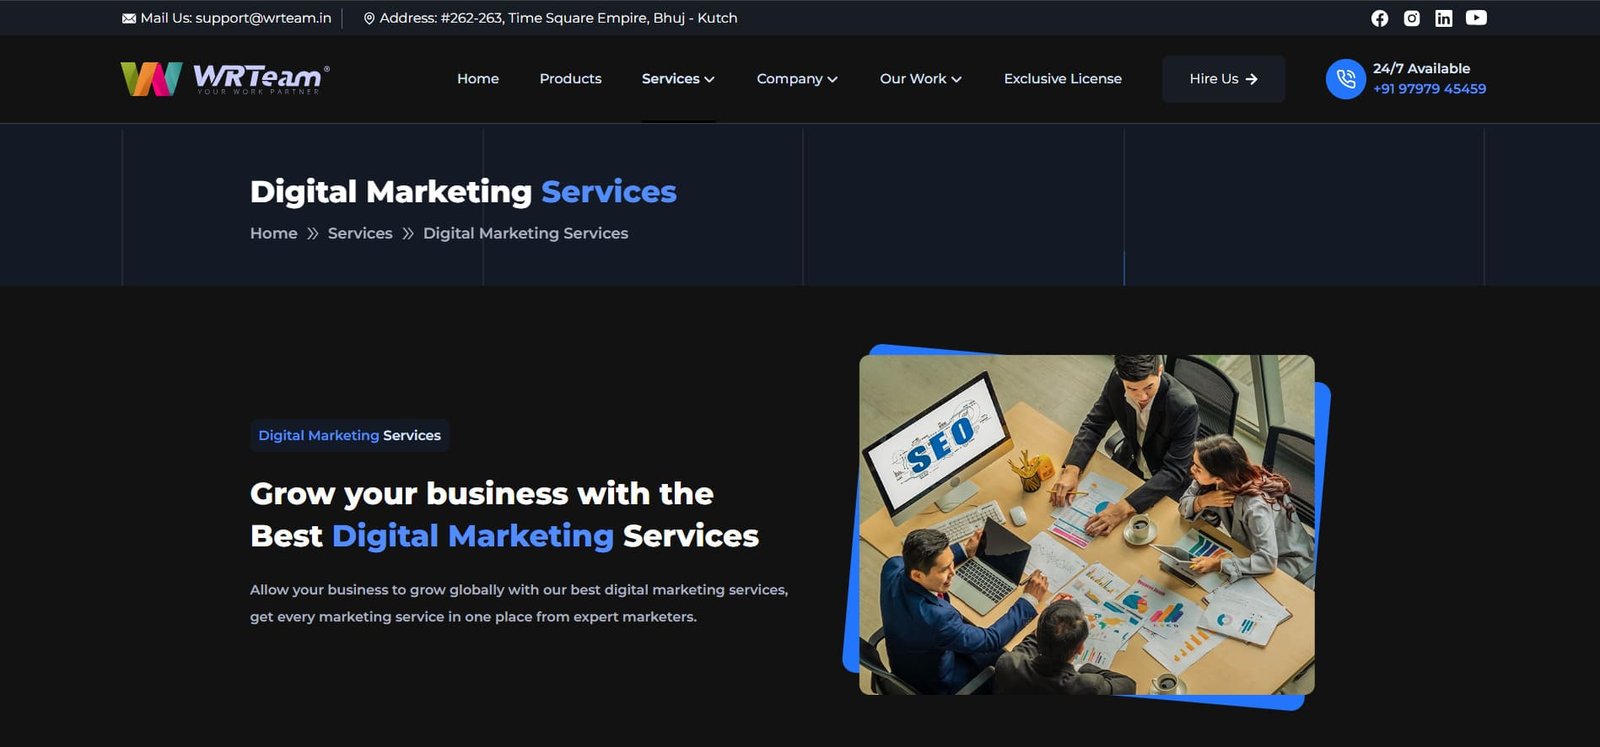Image resolution: width=1600 pixels, height=747 pixels.
Task: Click the address location pin icon
Action: (x=369, y=18)
